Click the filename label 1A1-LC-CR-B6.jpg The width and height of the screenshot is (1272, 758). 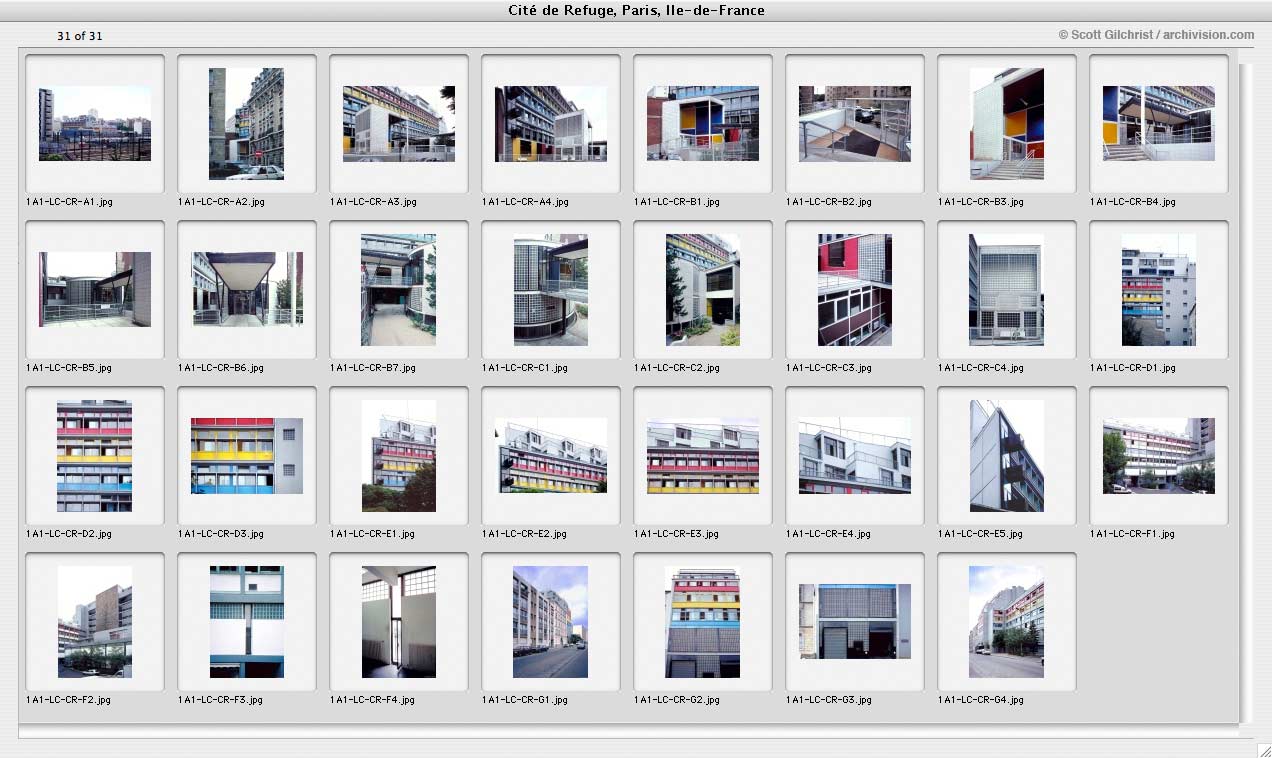coord(221,368)
